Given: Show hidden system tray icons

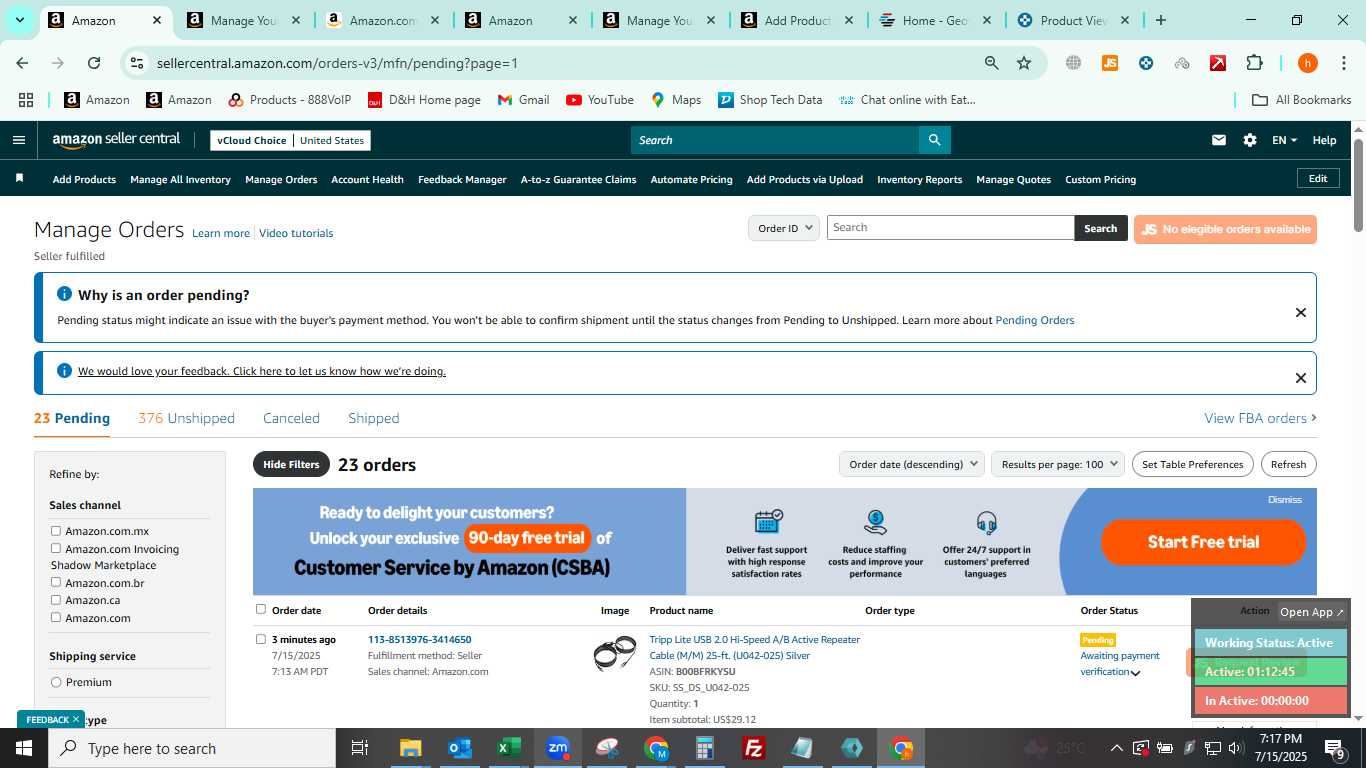Looking at the screenshot, I should pyautogui.click(x=1116, y=748).
